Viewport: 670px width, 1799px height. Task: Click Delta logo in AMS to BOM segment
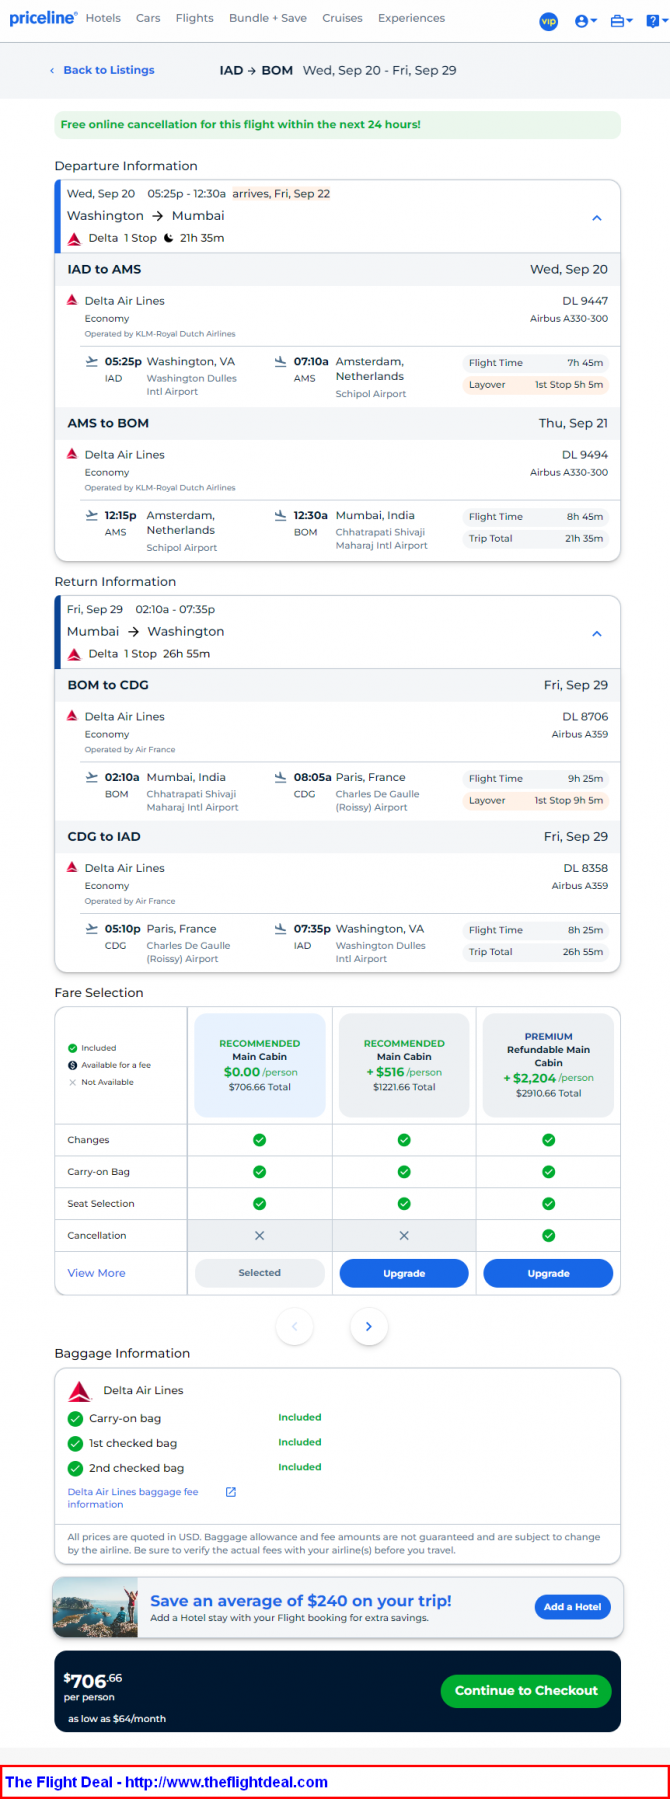[x=72, y=454]
